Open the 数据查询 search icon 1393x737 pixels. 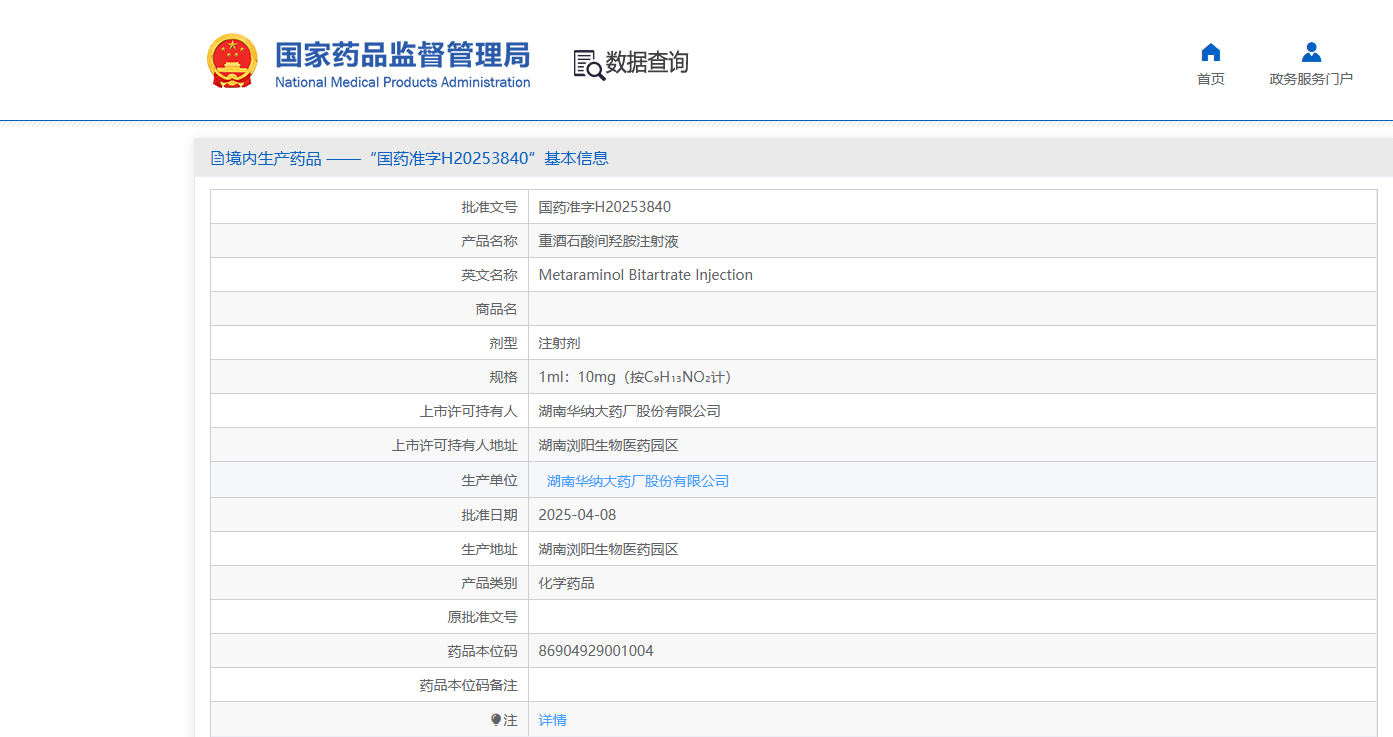[585, 62]
